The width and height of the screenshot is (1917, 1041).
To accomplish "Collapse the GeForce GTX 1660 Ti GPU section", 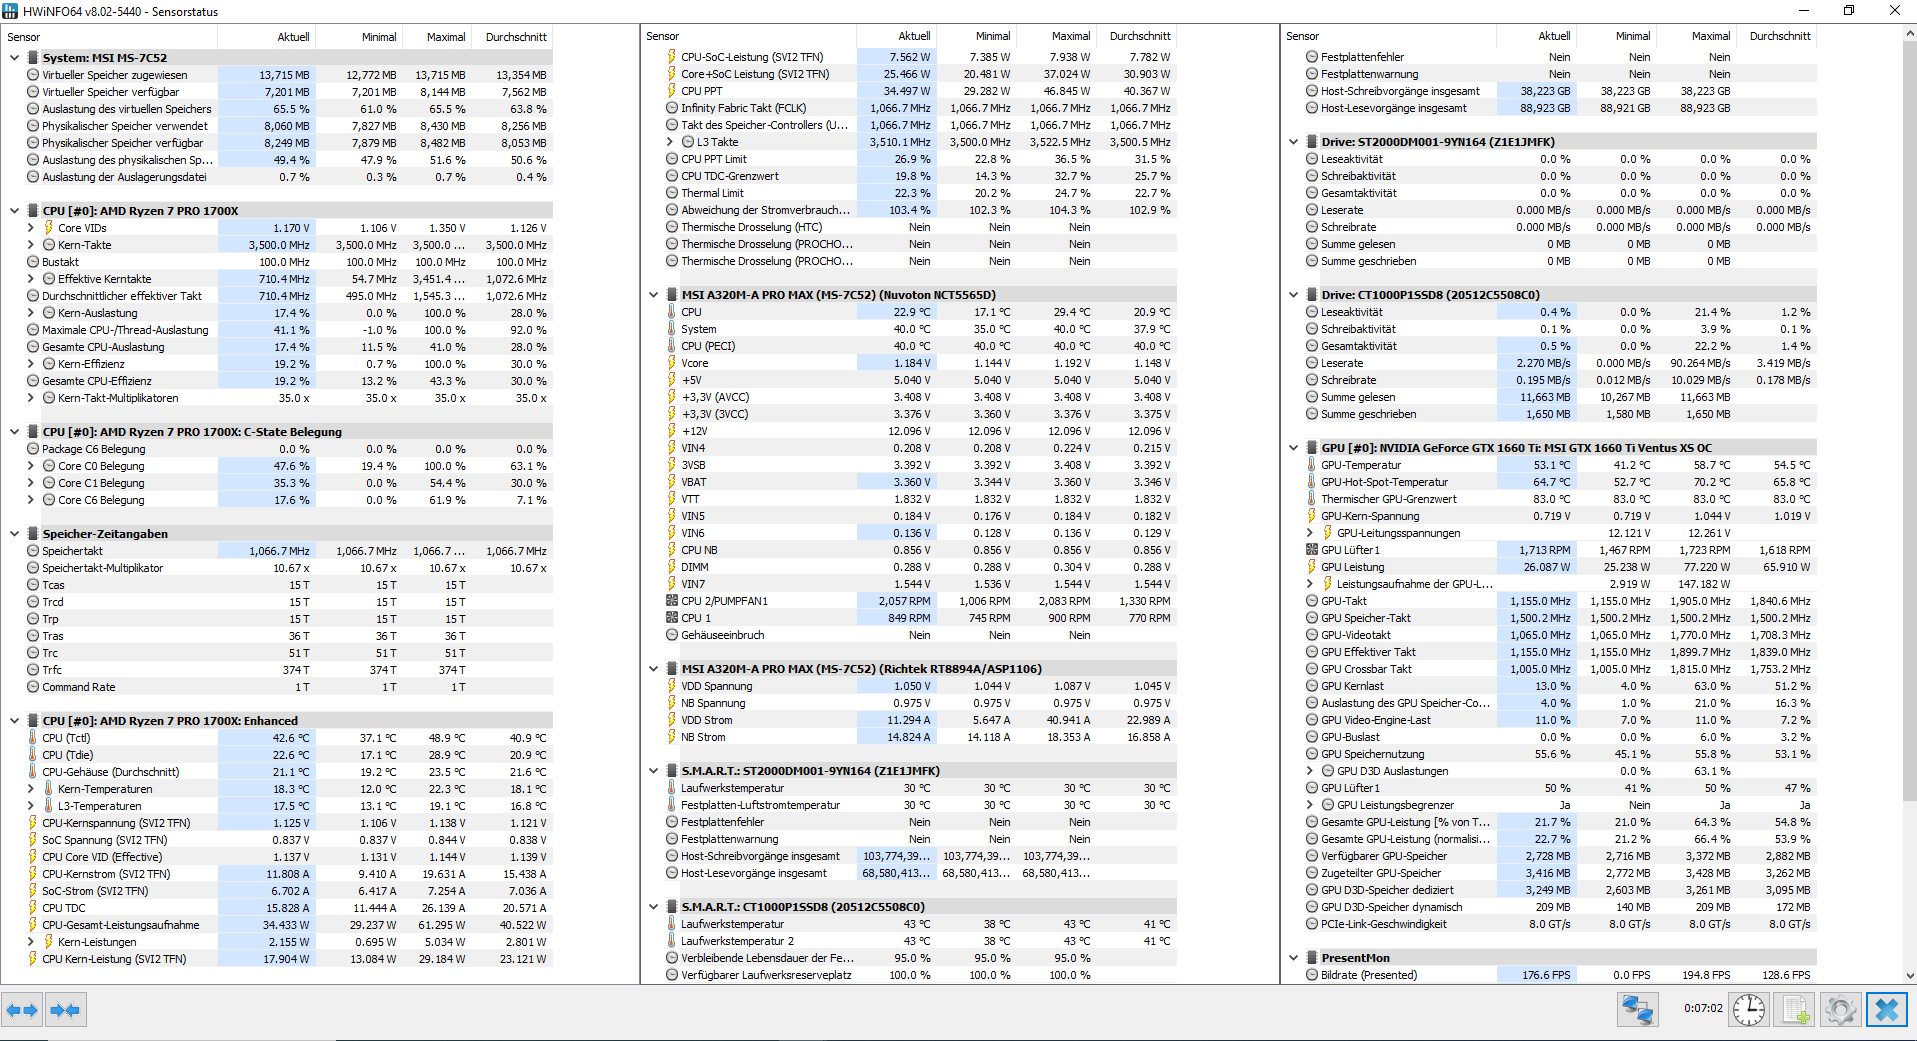I will click(x=1293, y=448).
